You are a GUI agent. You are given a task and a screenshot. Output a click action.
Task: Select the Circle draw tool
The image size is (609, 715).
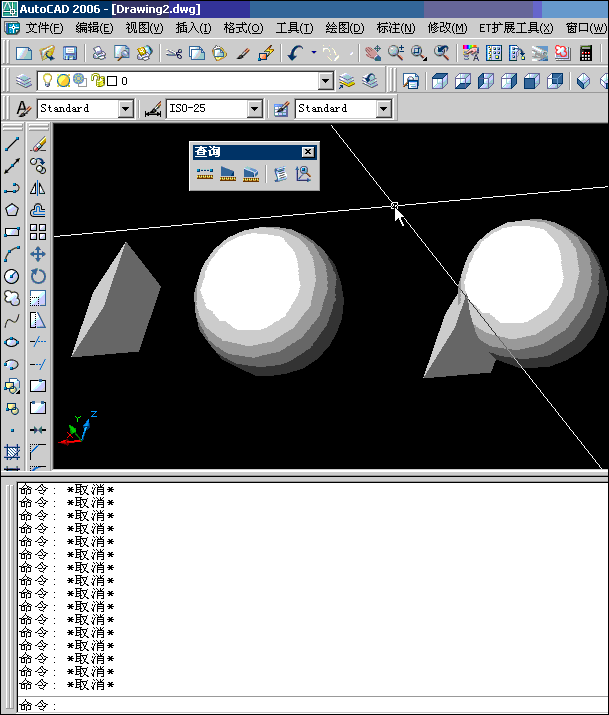click(x=12, y=276)
